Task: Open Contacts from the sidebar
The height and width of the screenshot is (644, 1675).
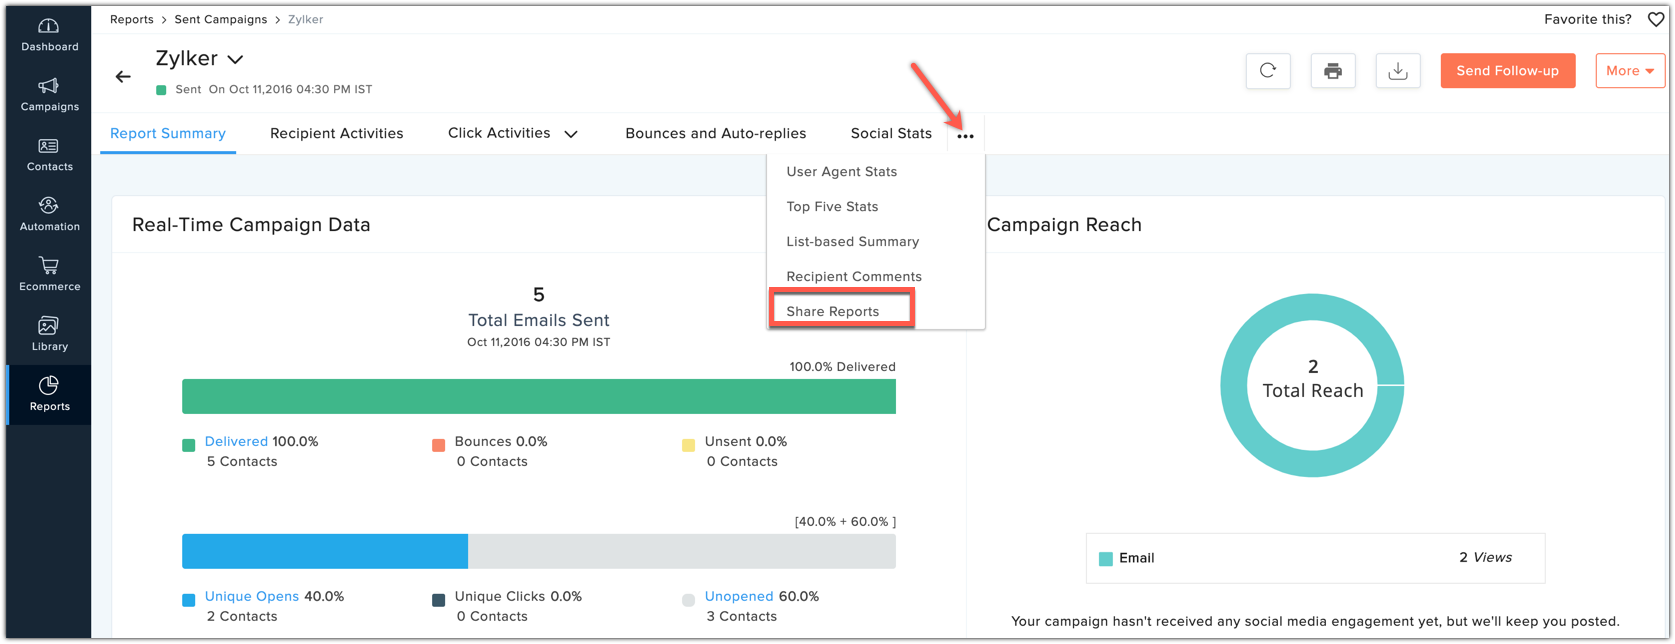Action: pyautogui.click(x=49, y=155)
